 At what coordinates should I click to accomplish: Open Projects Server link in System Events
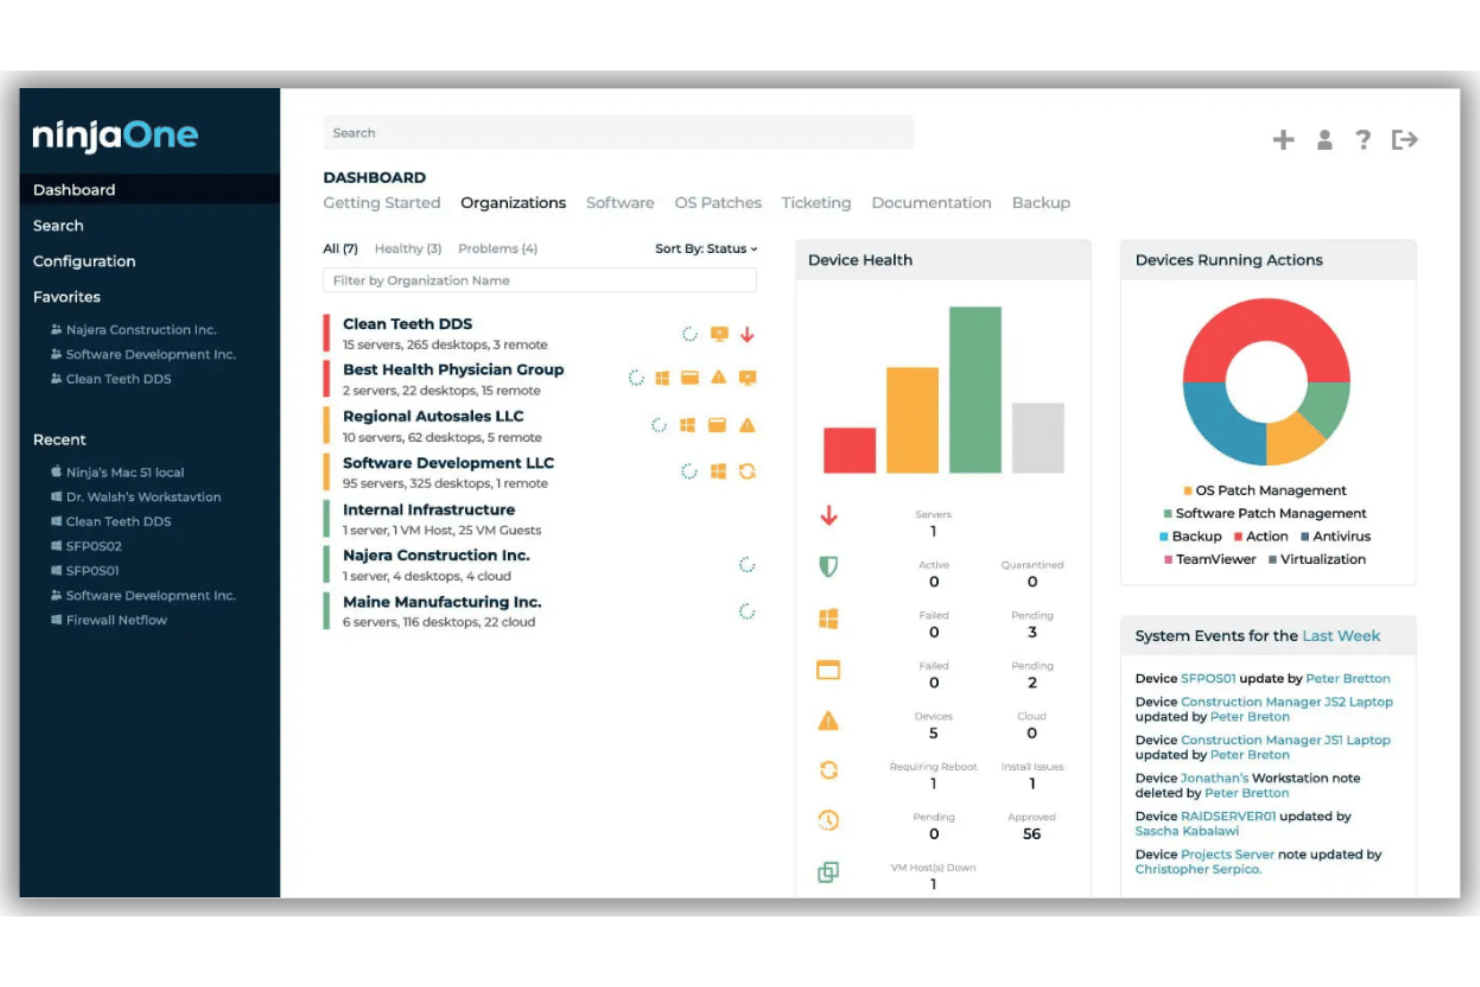(x=1227, y=855)
